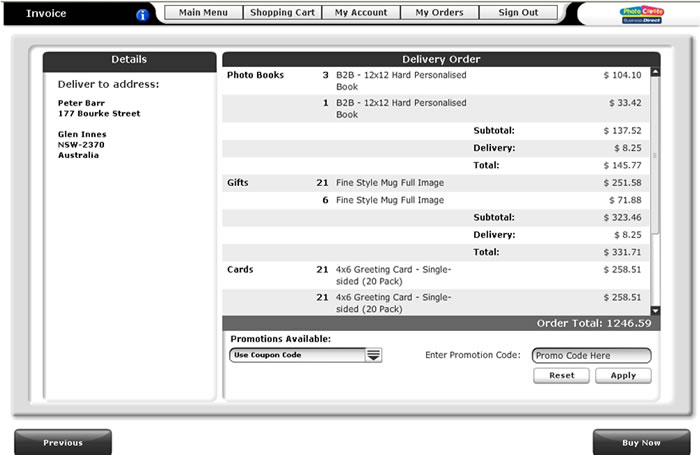Select the $251.58 Fine Style Mug row
This screenshot has height=455, width=700.
(436, 183)
